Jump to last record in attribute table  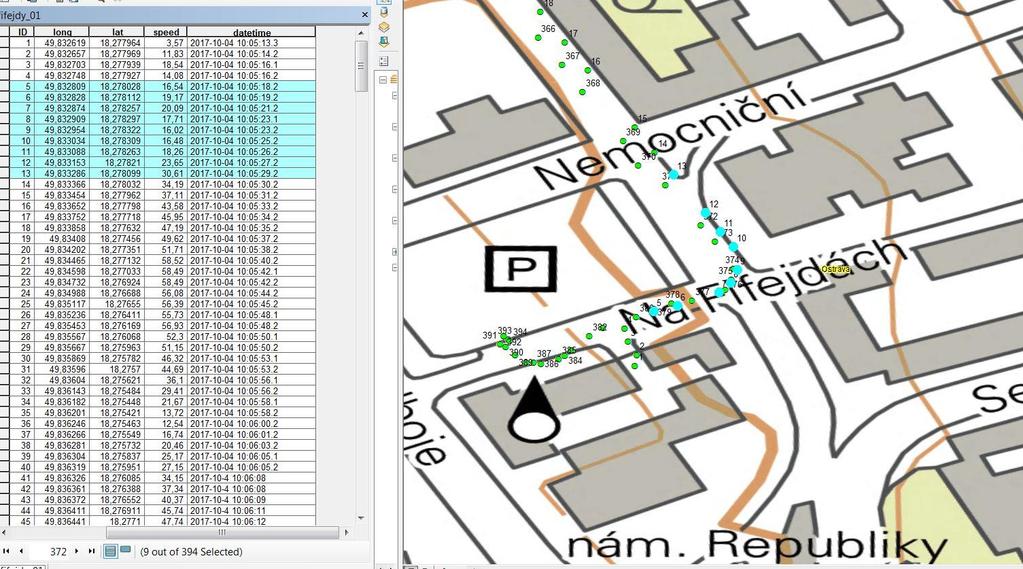[x=91, y=551]
